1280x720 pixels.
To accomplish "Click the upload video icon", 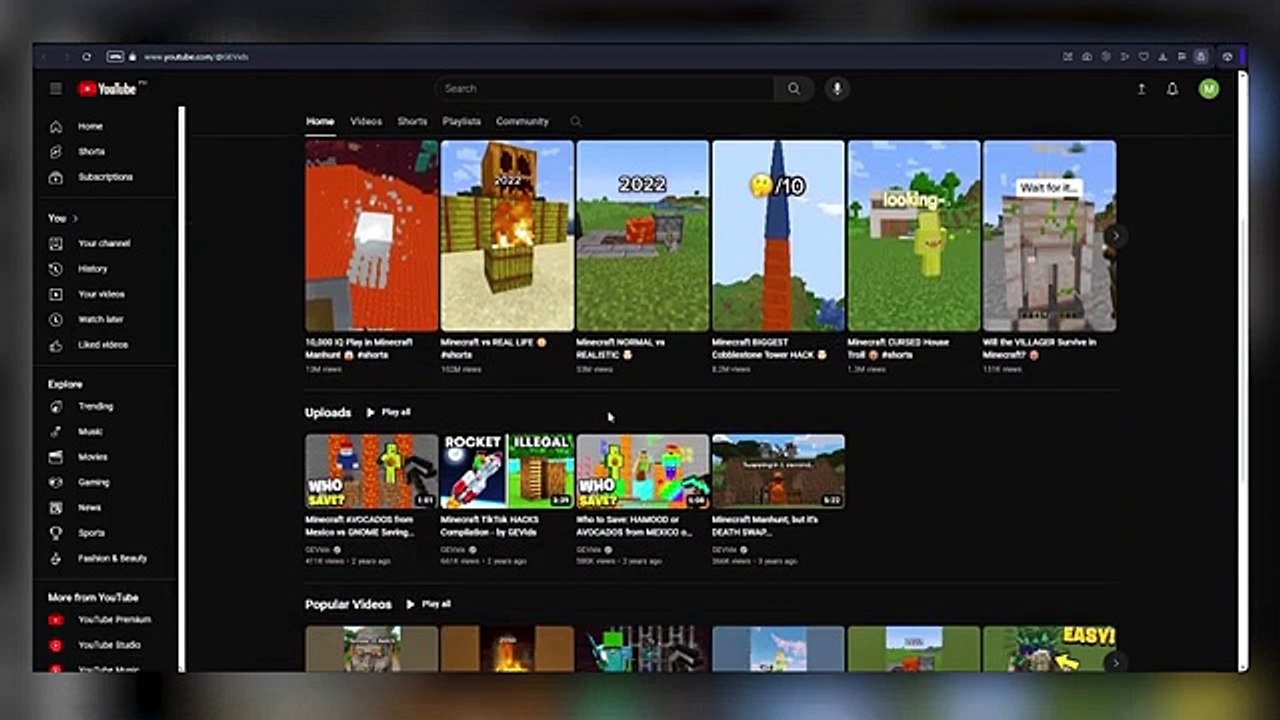I will coord(1141,89).
